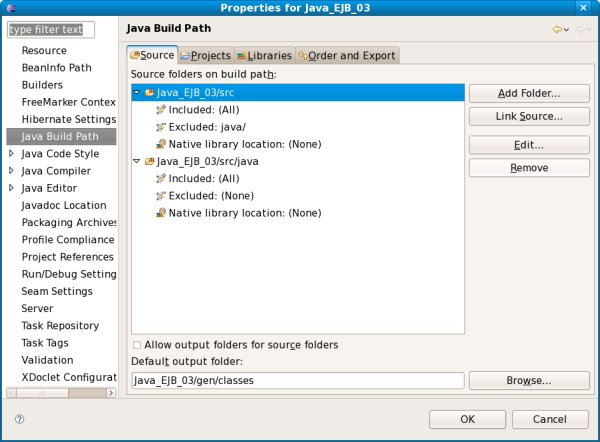Enable Allow output folders for source folders
The image size is (600, 442).
(x=138, y=345)
